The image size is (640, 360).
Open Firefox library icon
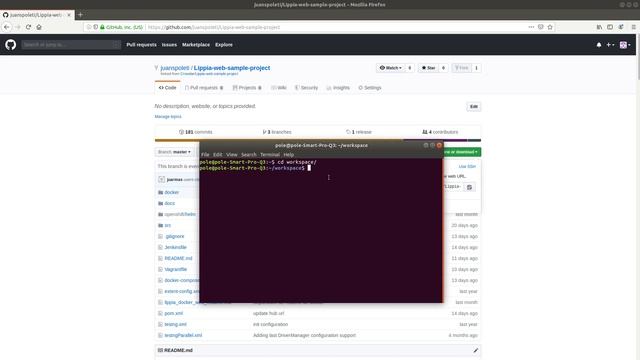point(599,27)
